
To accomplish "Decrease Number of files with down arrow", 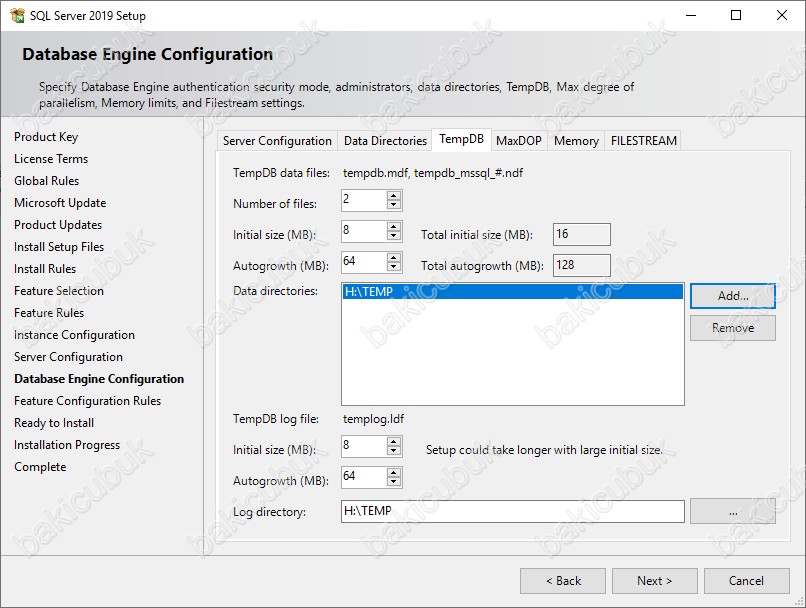I will [394, 205].
